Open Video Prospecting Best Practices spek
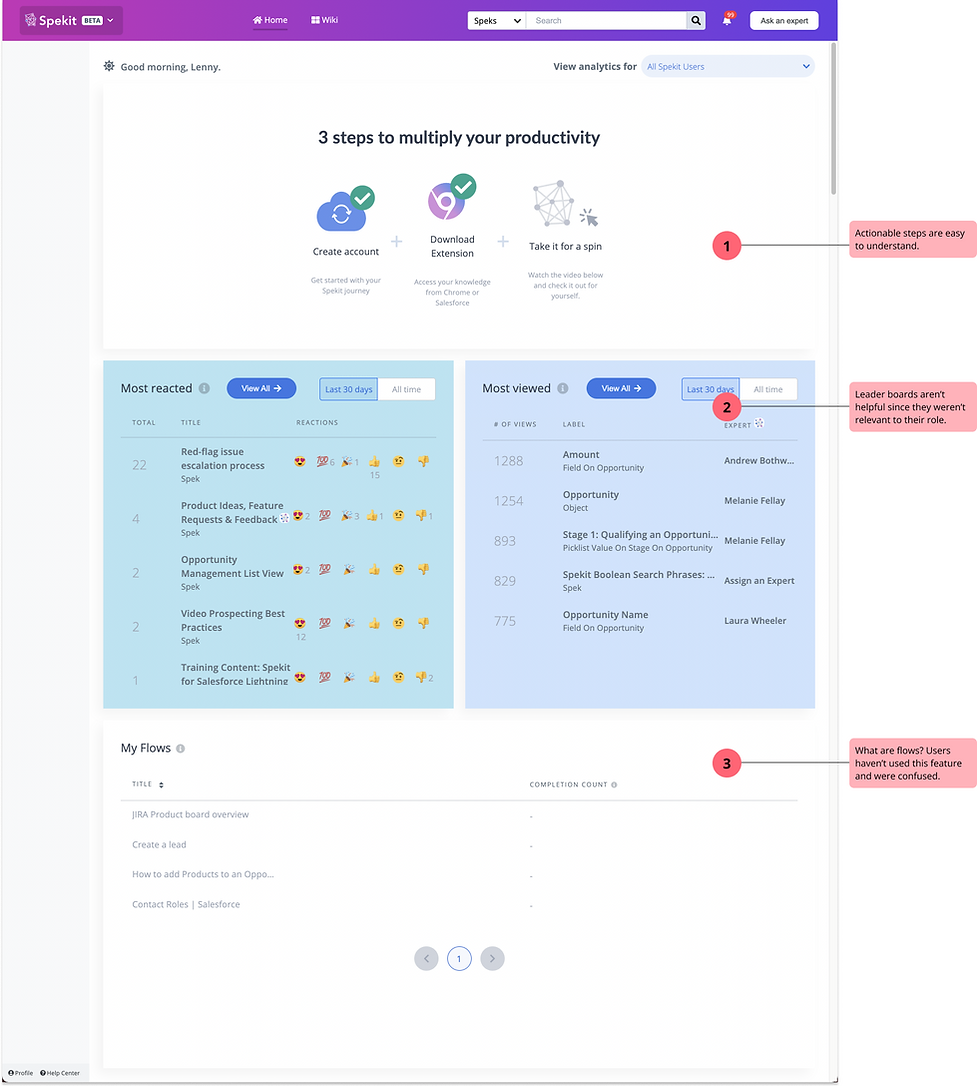The image size is (977, 1086). pos(233,621)
